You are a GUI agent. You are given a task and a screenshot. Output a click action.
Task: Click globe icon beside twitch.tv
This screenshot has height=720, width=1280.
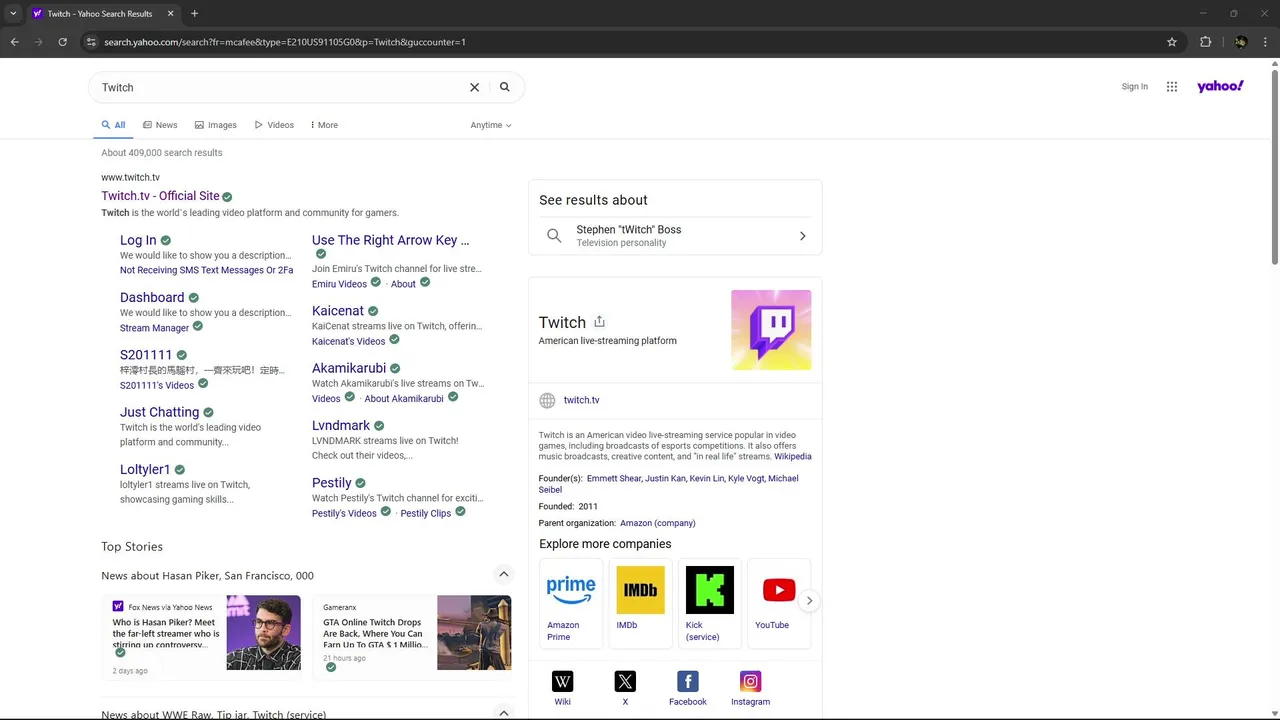pyautogui.click(x=547, y=400)
